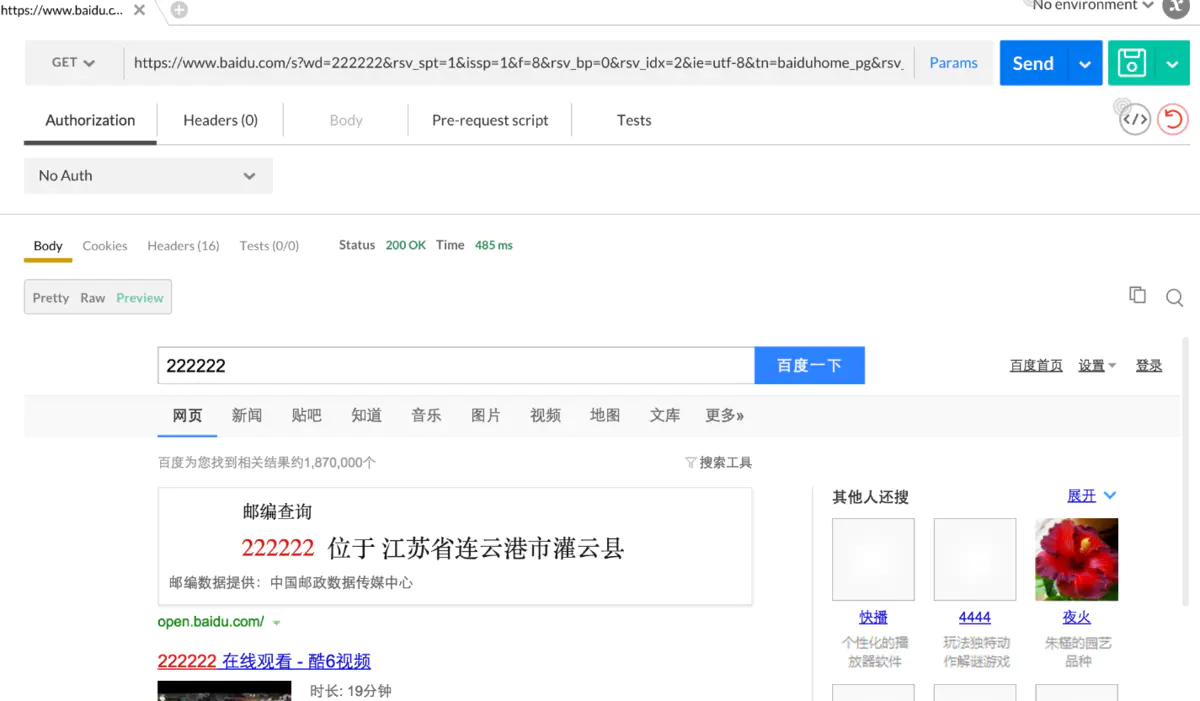Reset the request with red icon

(1173, 119)
